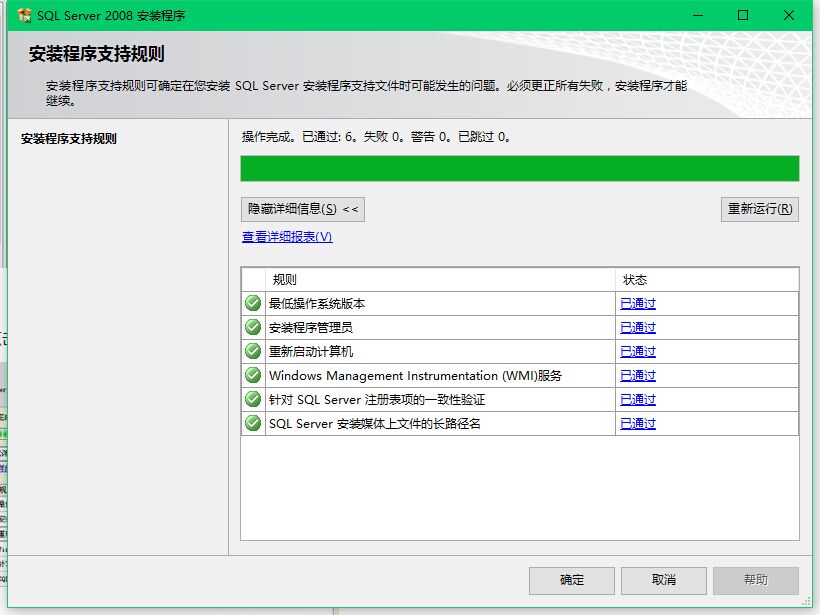Confirm with the 确定 button
The height and width of the screenshot is (615, 820).
point(572,580)
